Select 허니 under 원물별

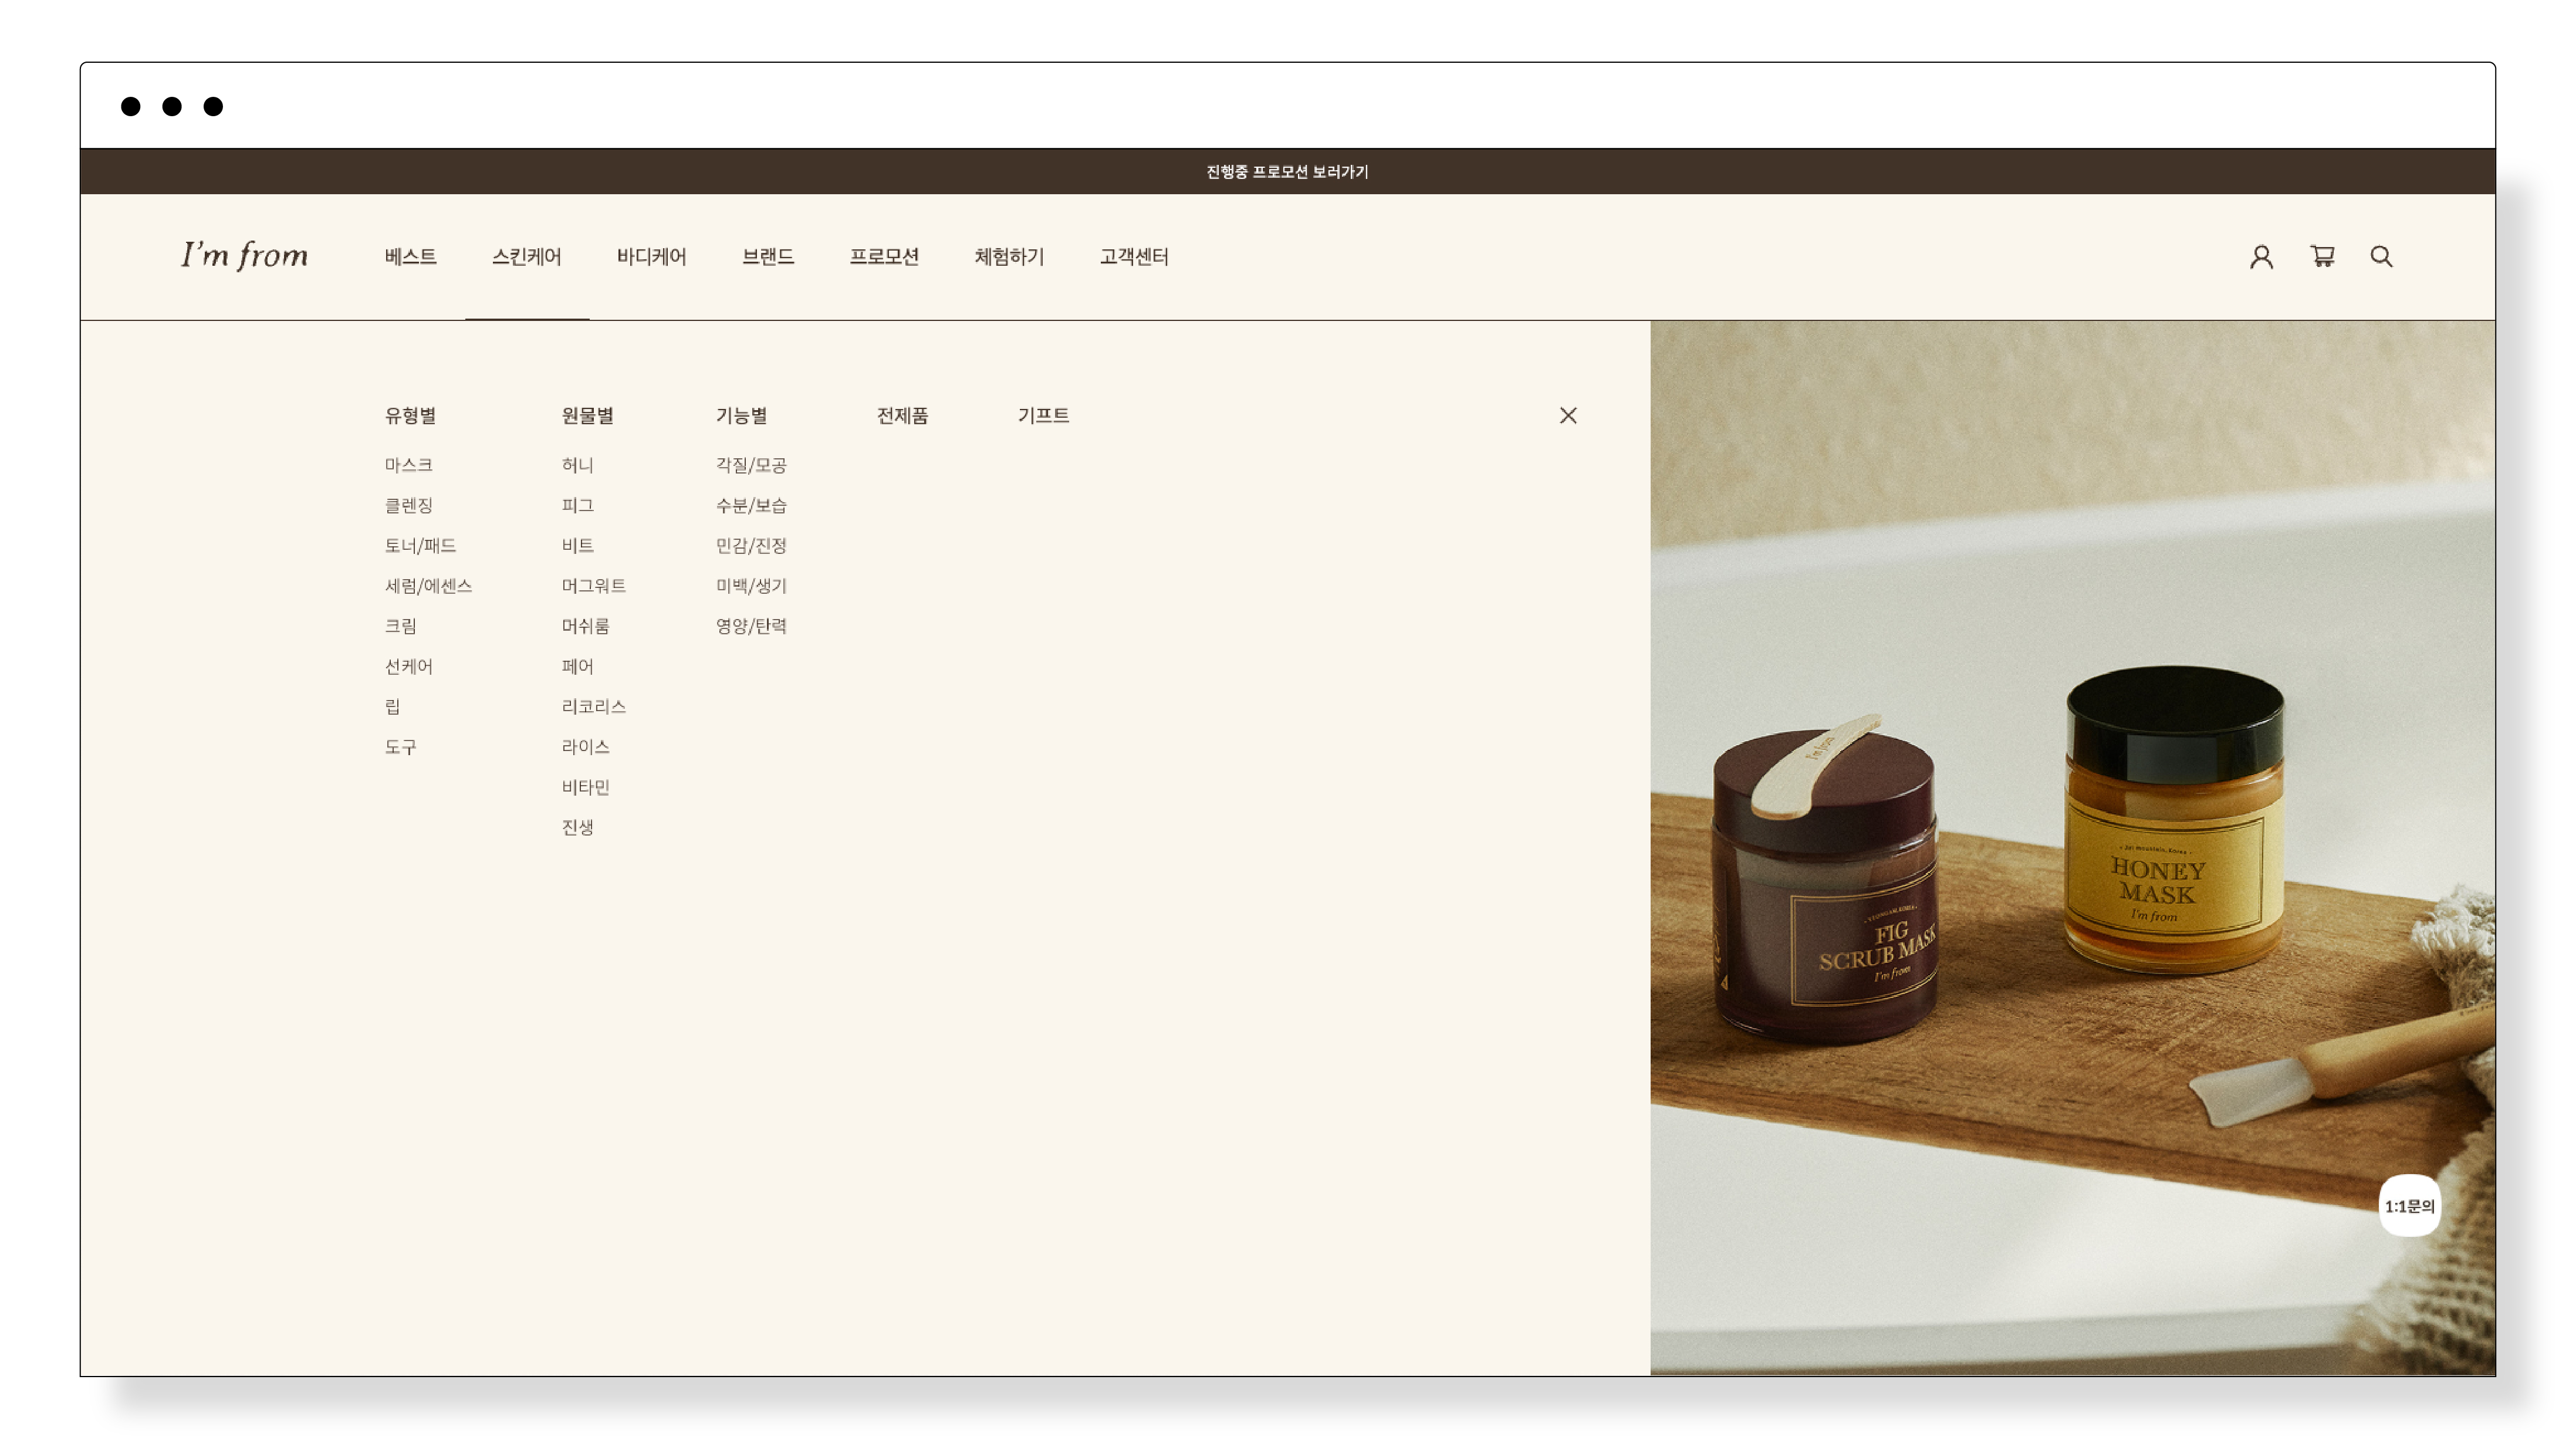(577, 465)
